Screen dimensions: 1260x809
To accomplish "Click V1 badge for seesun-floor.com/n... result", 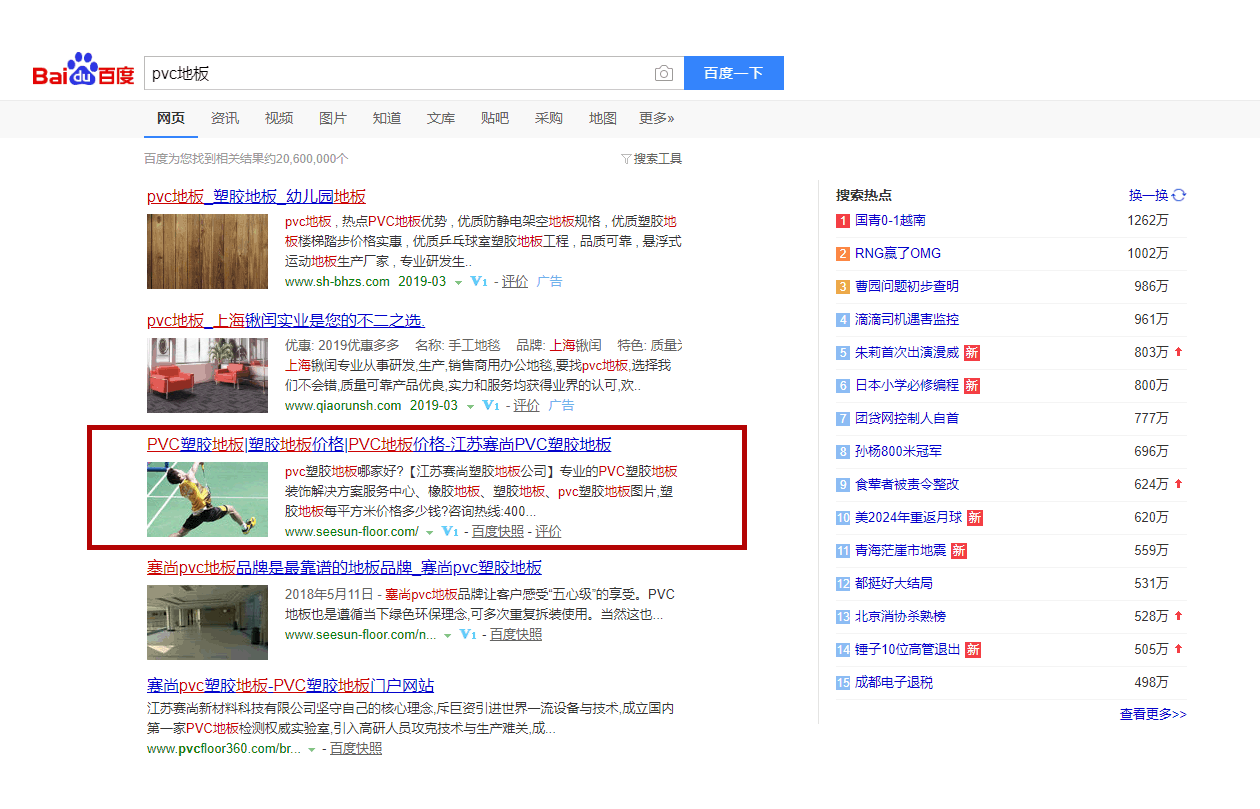I will (x=468, y=635).
